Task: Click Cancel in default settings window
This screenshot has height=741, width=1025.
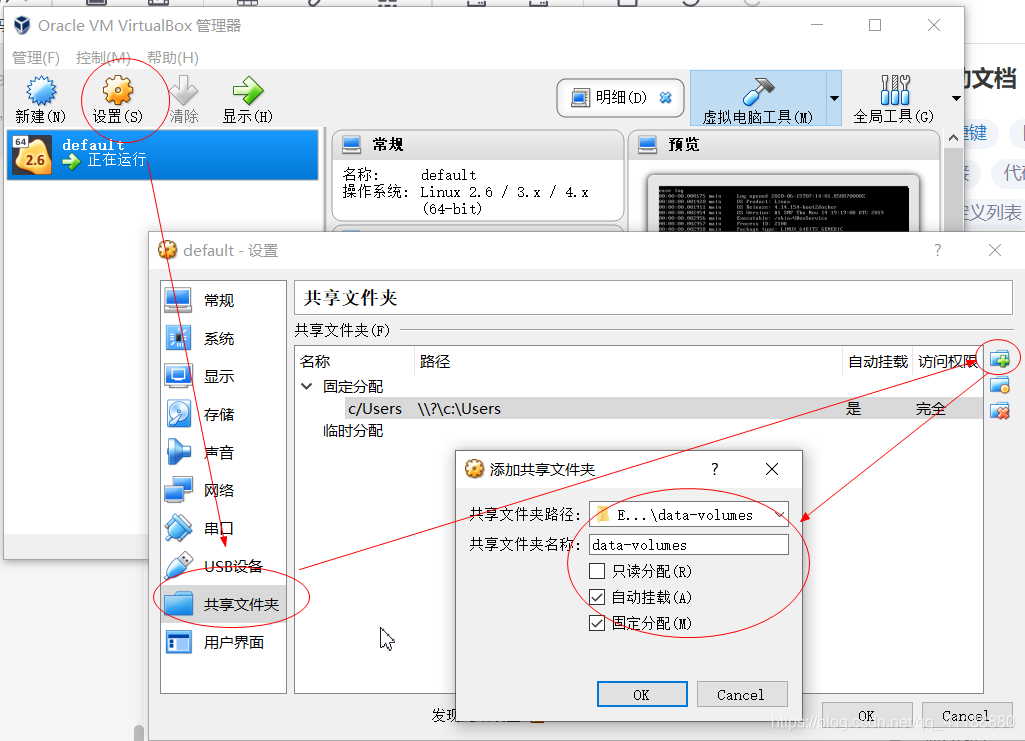Action: (x=966, y=716)
